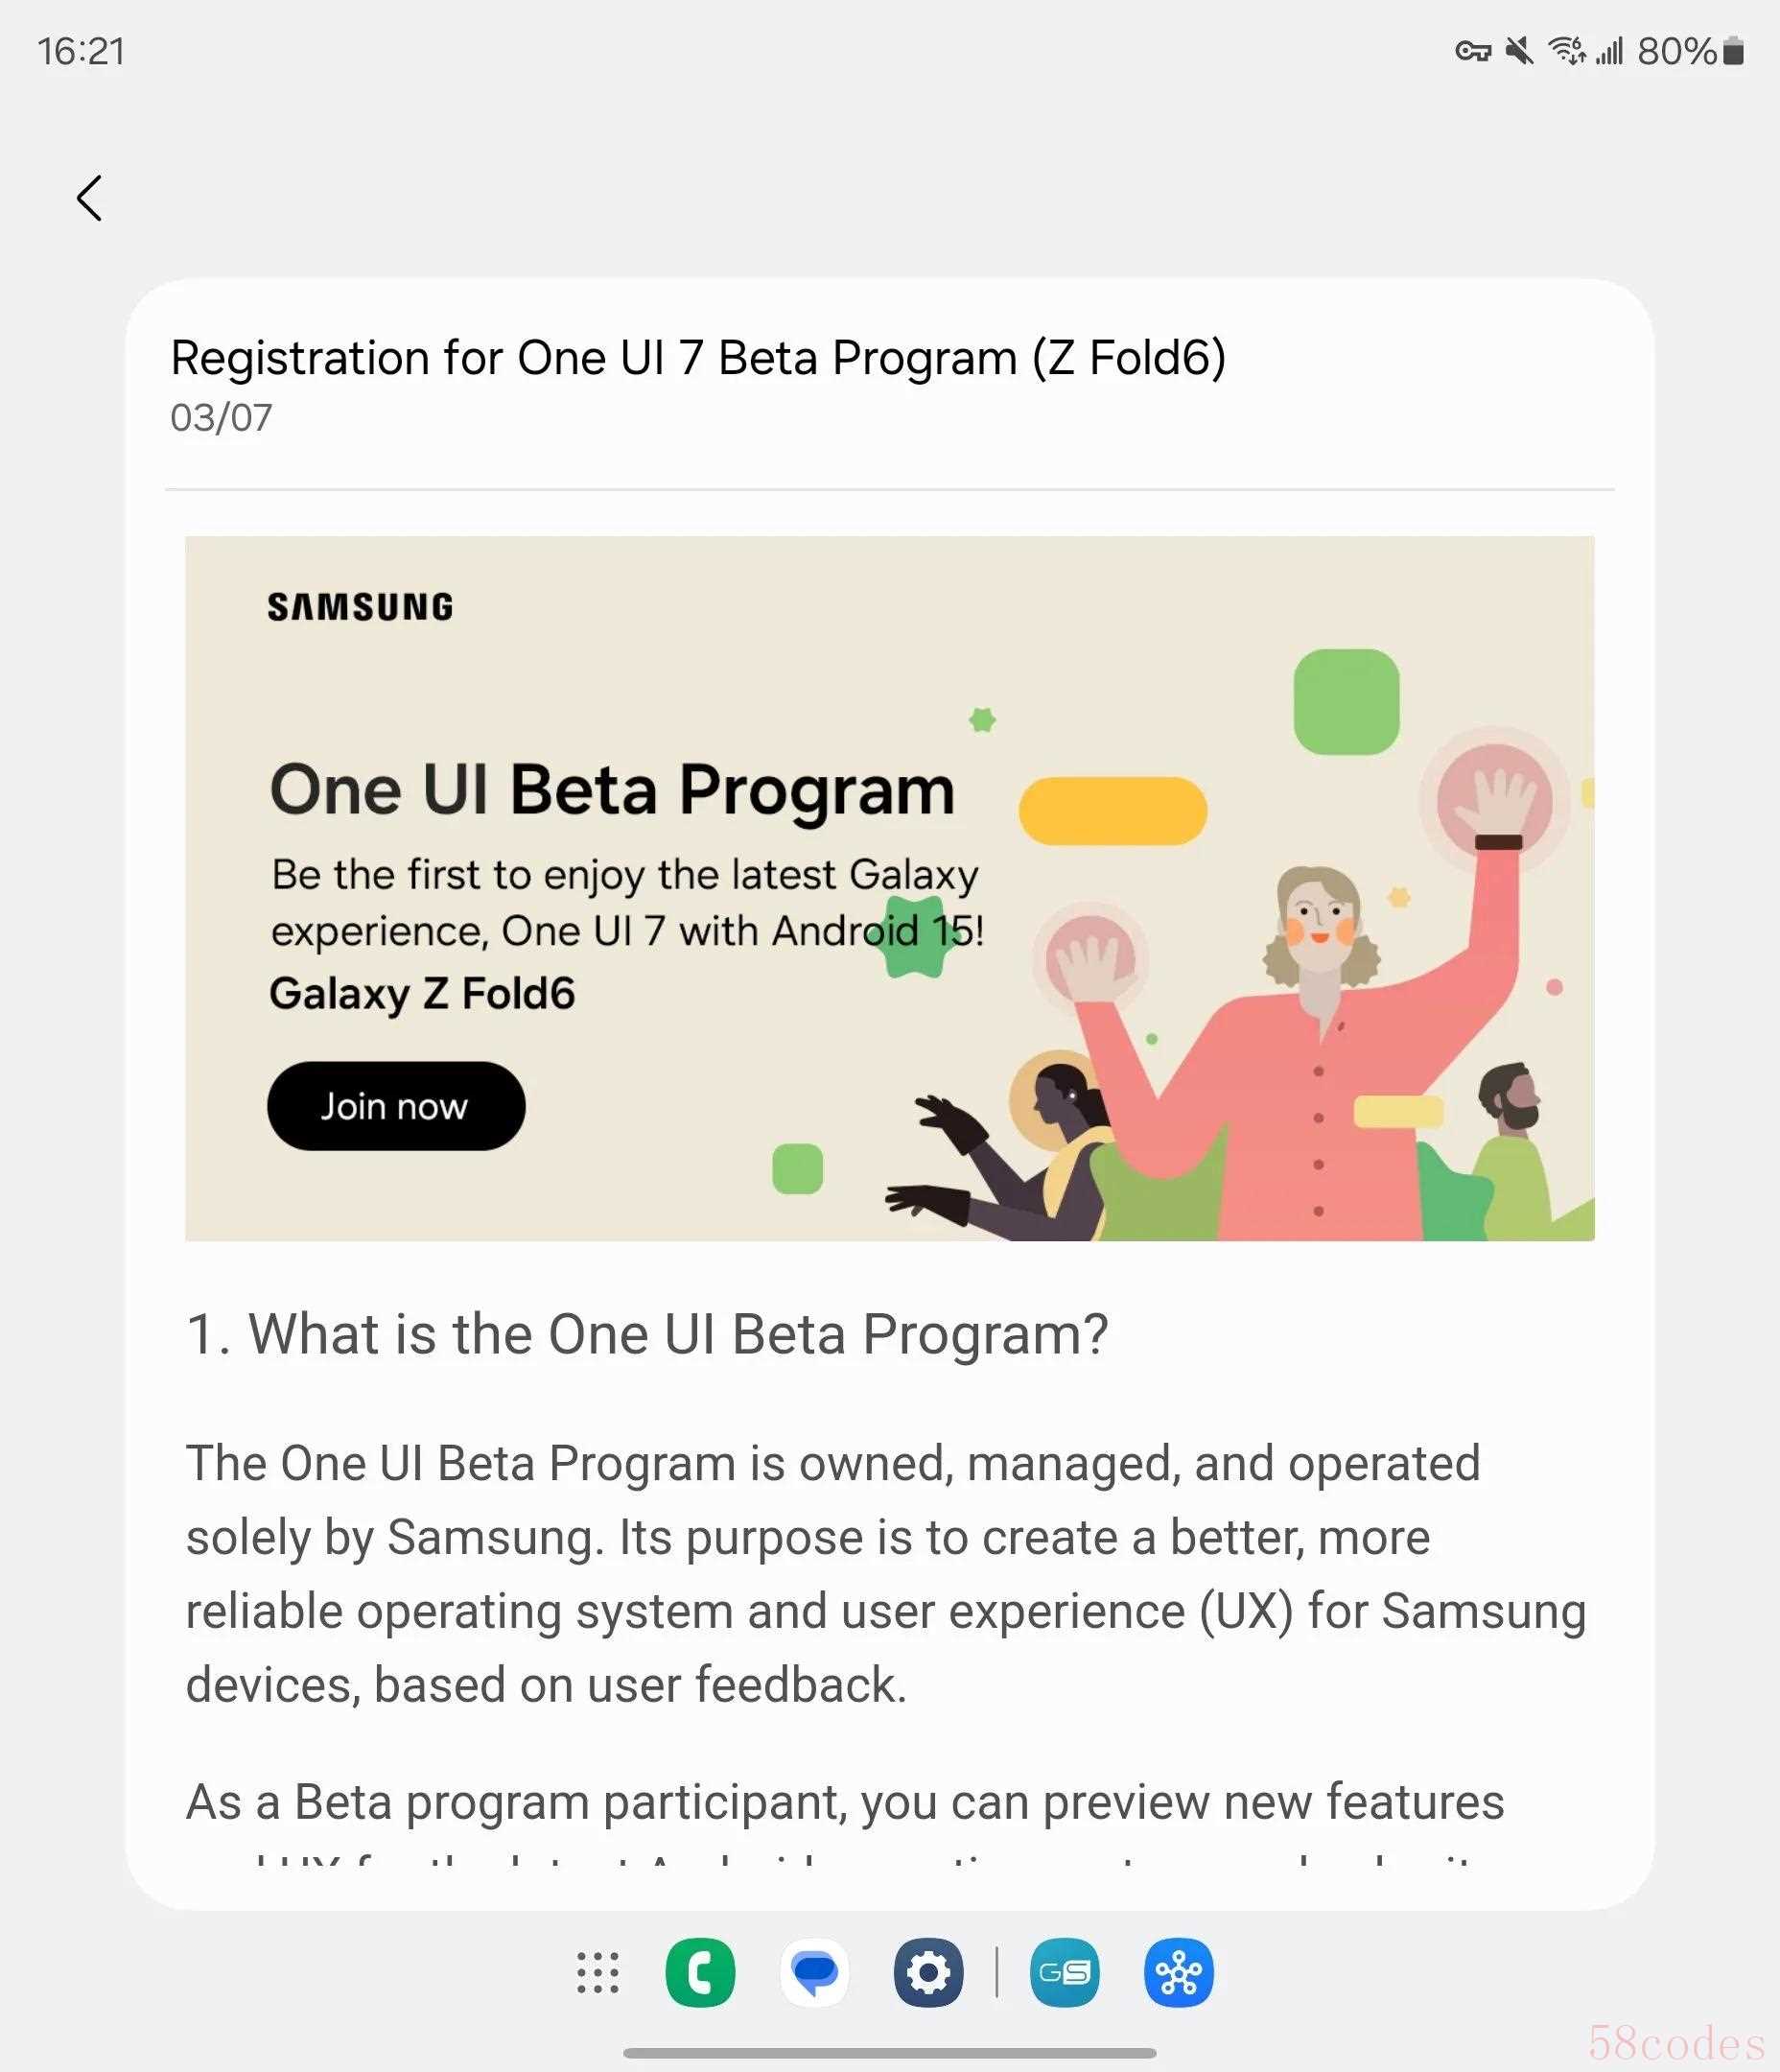Tap the back arrow at top left

tap(90, 198)
